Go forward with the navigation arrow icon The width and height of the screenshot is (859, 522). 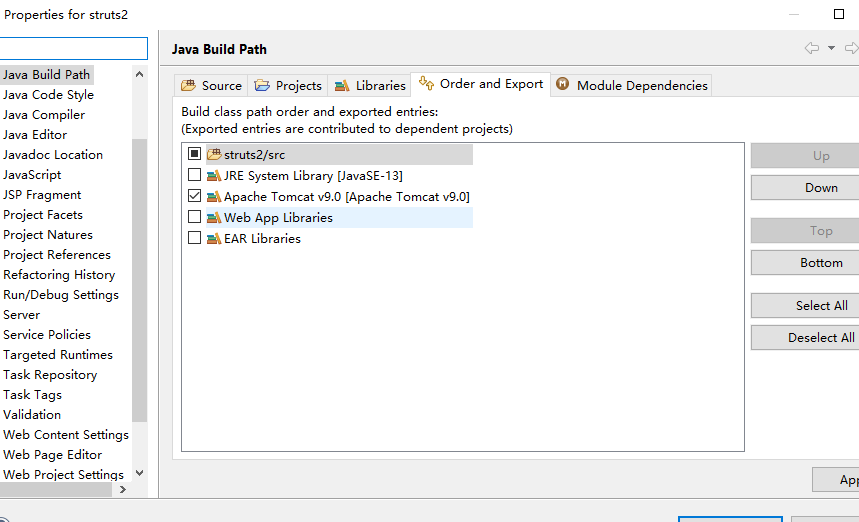[x=851, y=48]
